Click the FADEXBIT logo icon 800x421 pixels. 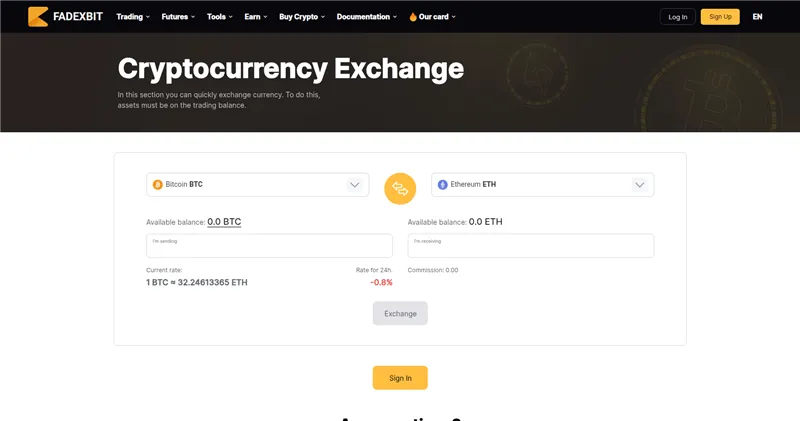tap(38, 17)
